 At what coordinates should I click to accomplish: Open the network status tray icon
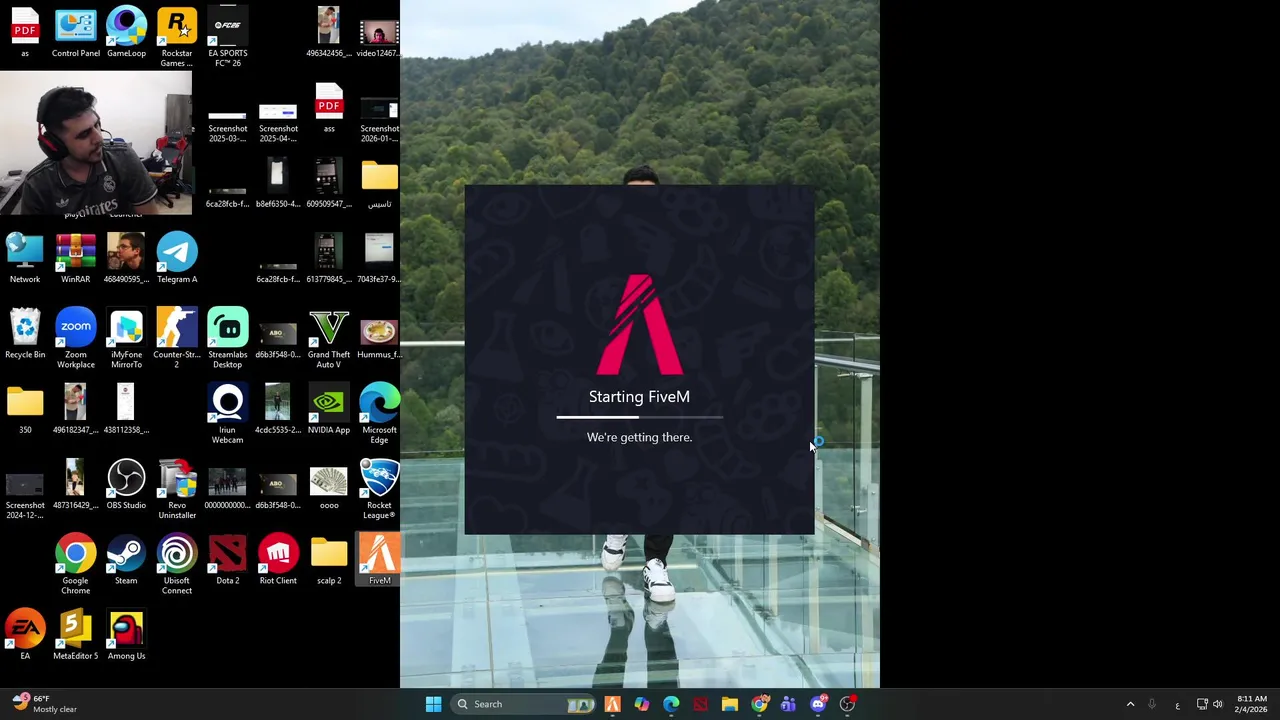coord(1202,704)
